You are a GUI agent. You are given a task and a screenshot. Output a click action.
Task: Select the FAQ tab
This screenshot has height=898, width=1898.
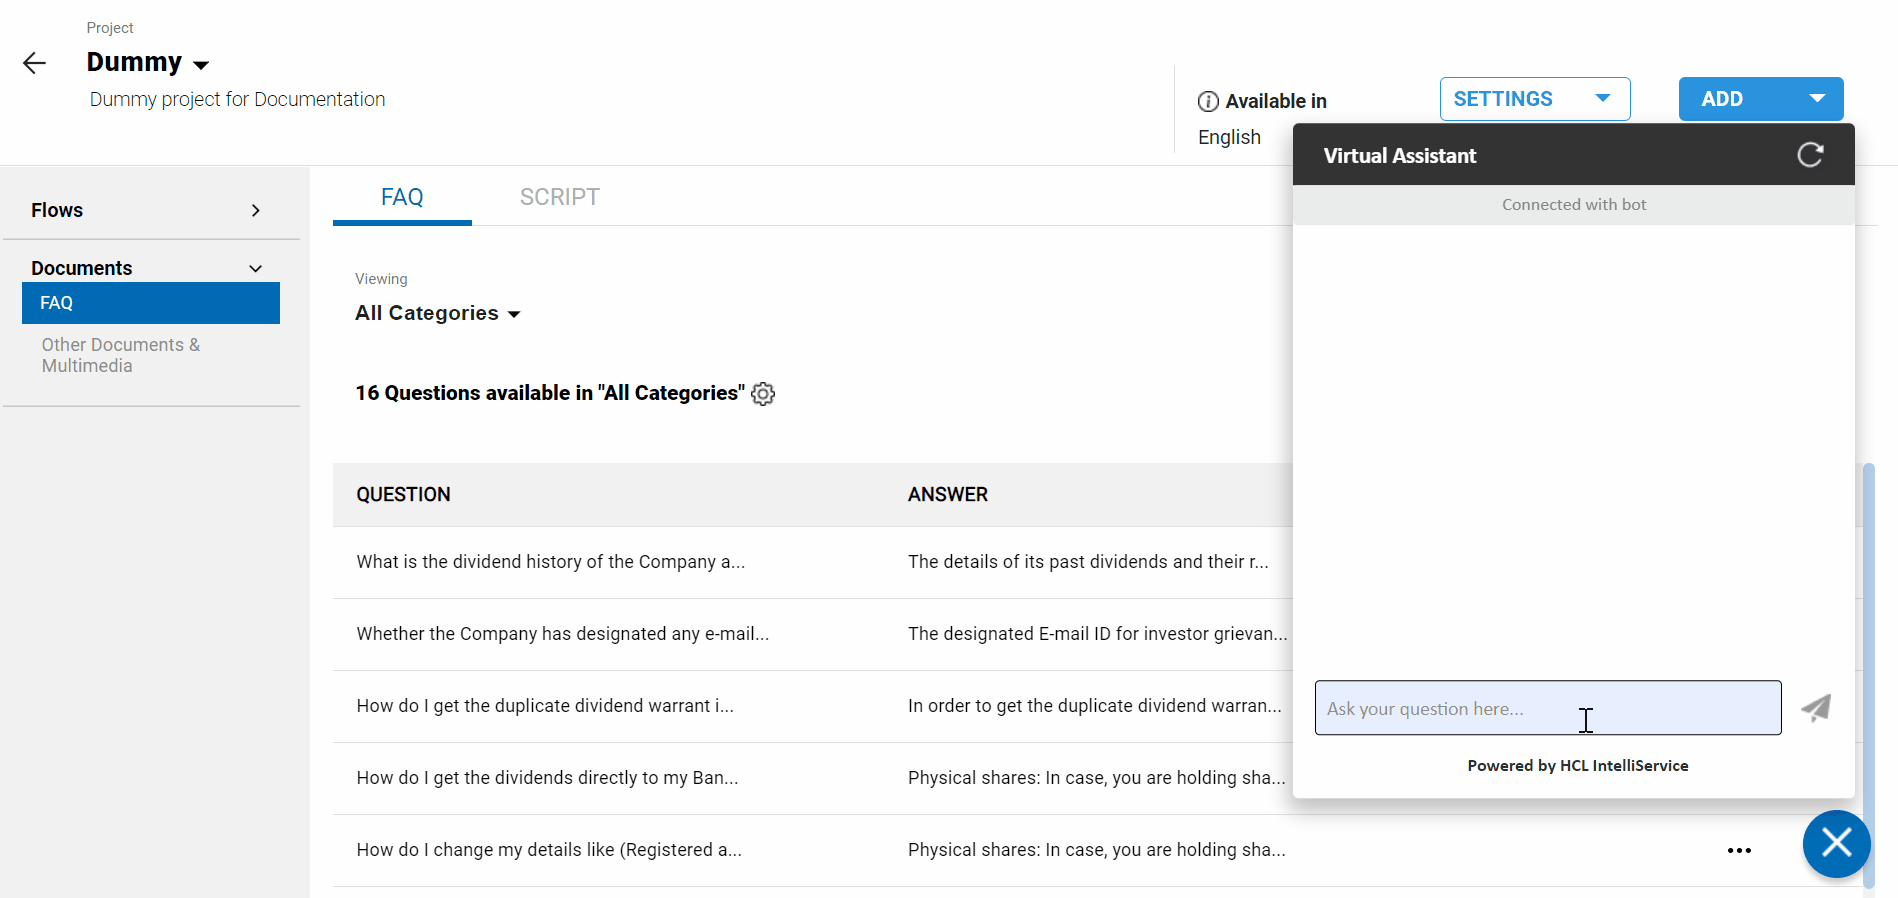pos(402,197)
